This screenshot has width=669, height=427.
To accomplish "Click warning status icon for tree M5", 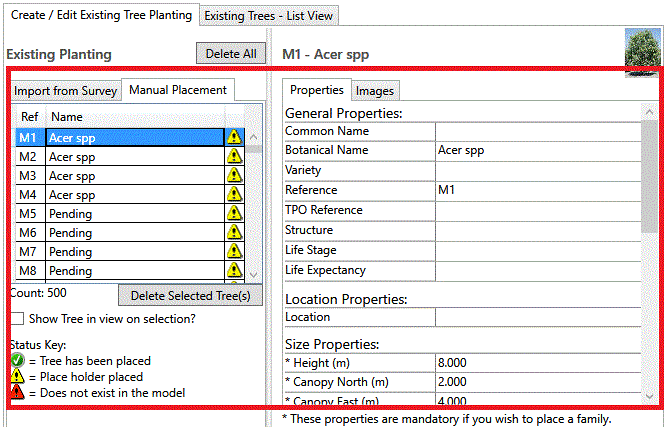I will point(234,214).
